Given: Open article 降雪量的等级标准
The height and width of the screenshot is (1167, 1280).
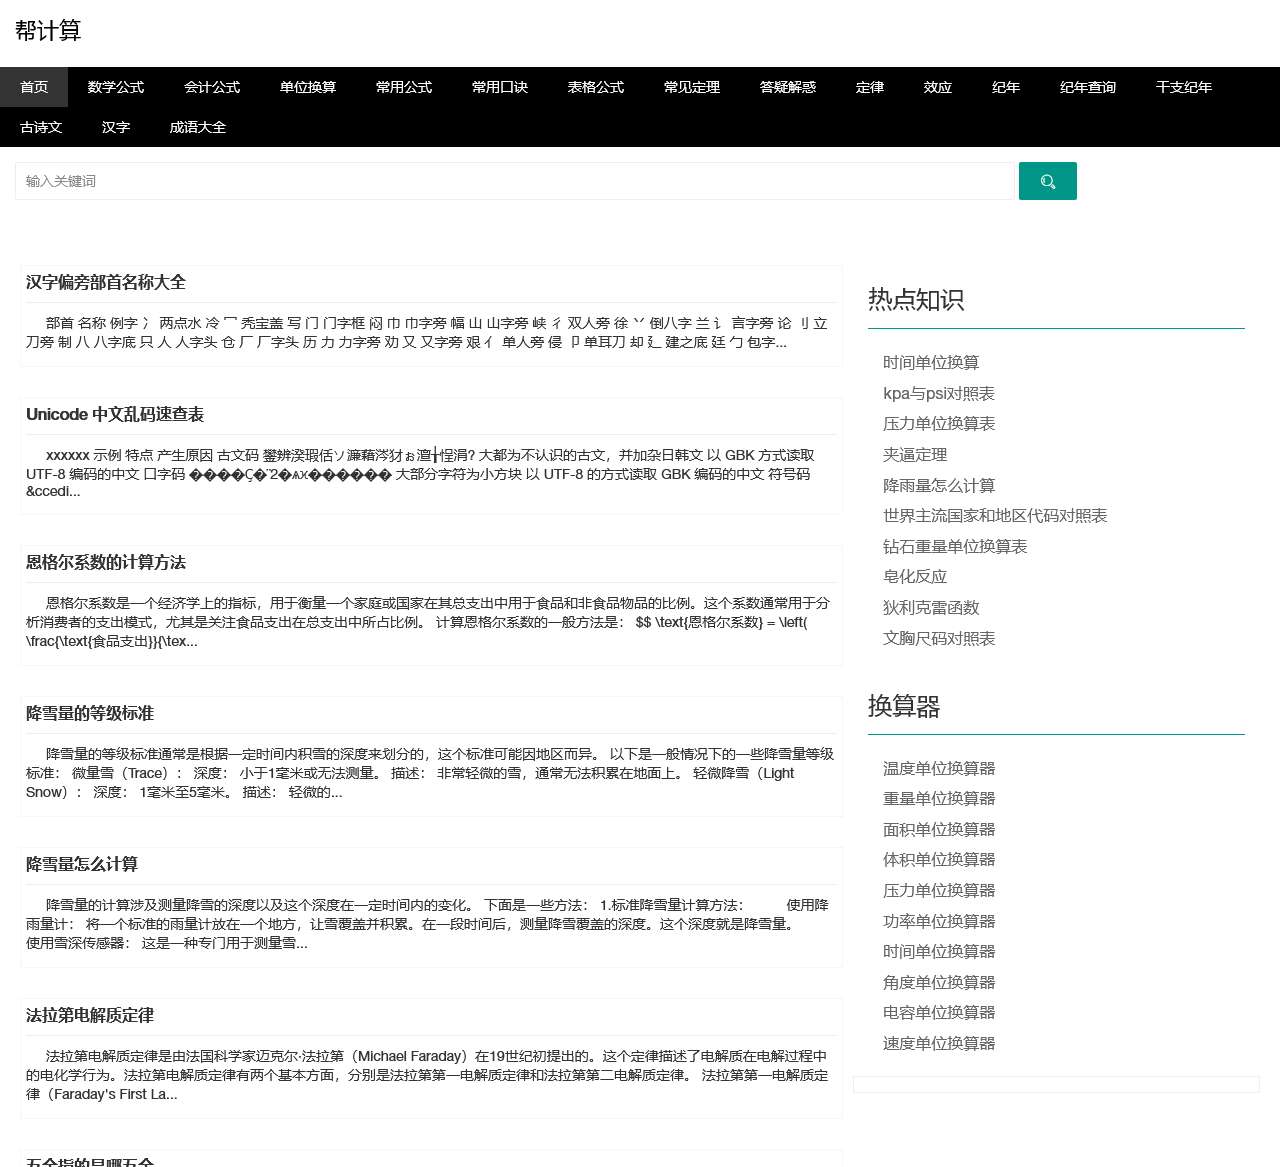Looking at the screenshot, I should (90, 713).
